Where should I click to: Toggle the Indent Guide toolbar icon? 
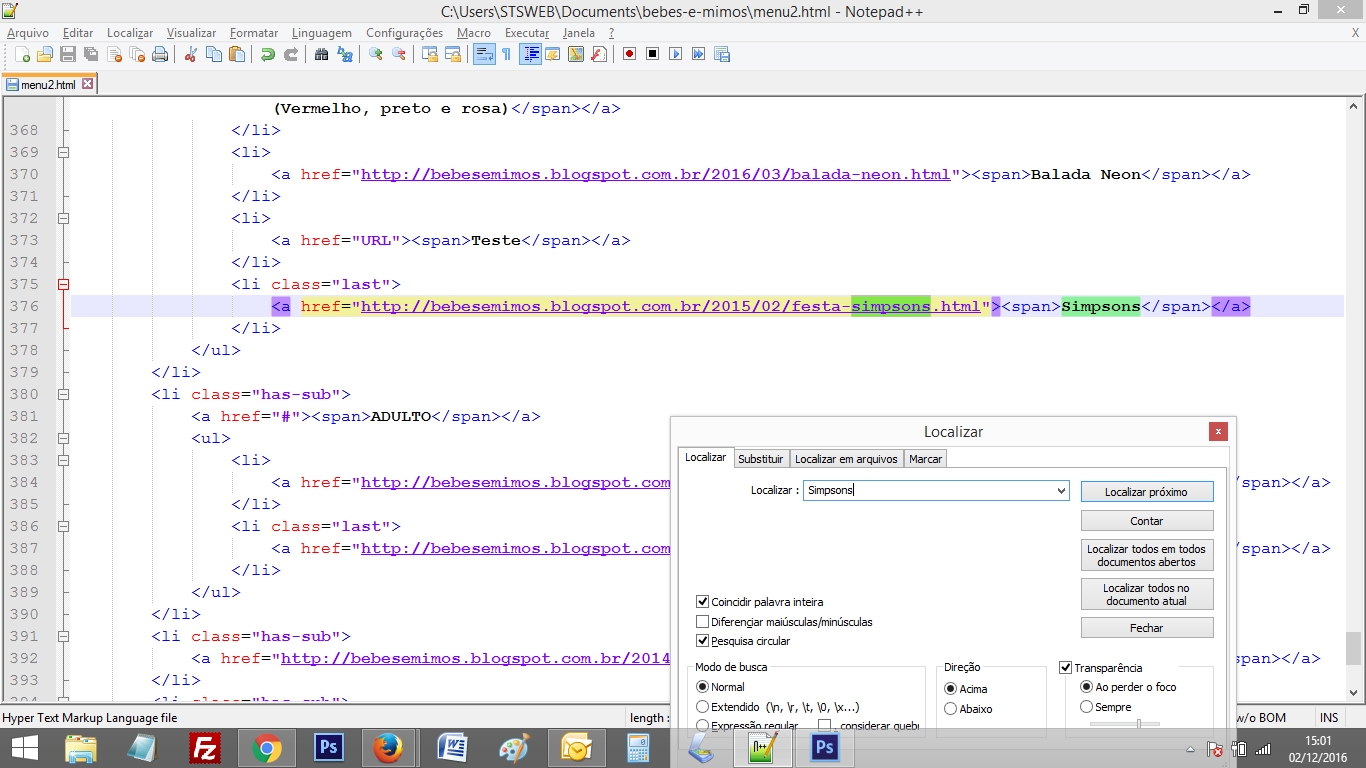pyautogui.click(x=531, y=54)
